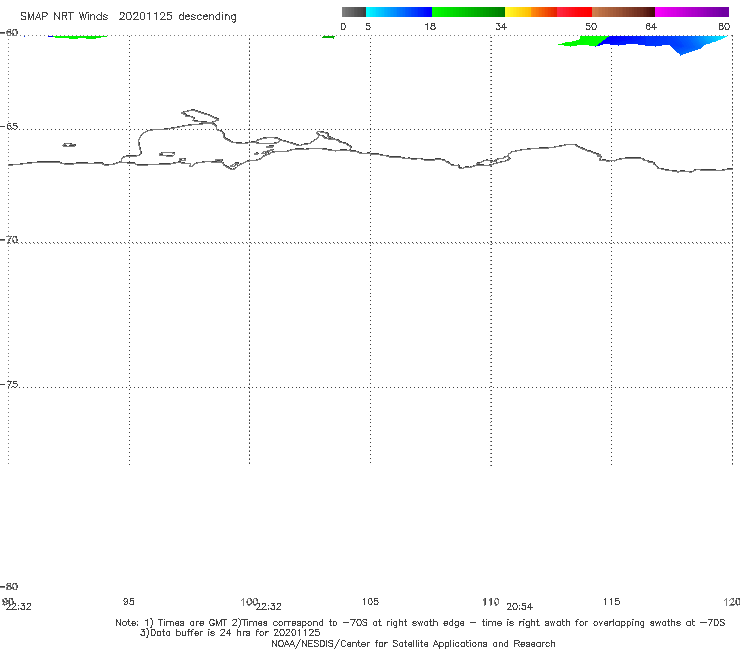Click the brown segment of the color scale
Screen dimensions: 740x650
click(623, 12)
